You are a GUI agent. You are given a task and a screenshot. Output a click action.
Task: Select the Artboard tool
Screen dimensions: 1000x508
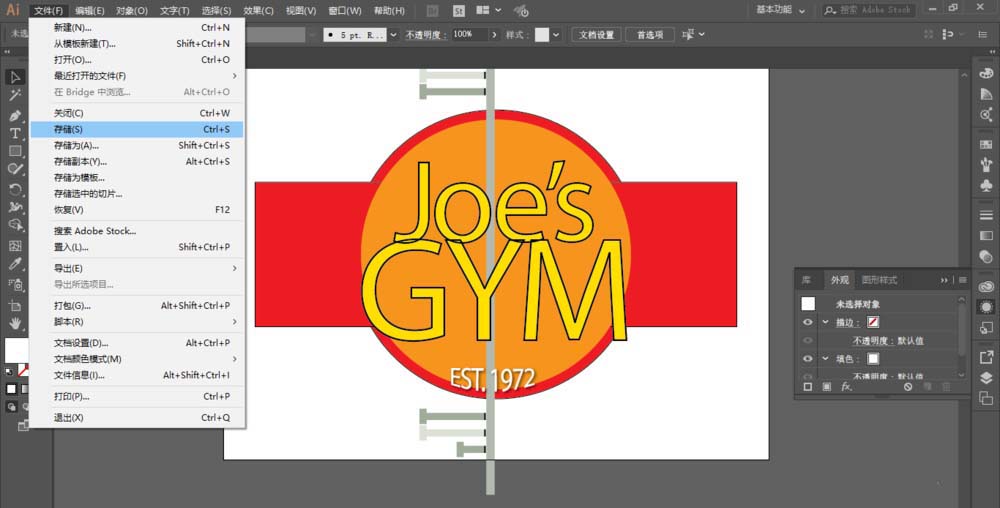(x=15, y=305)
